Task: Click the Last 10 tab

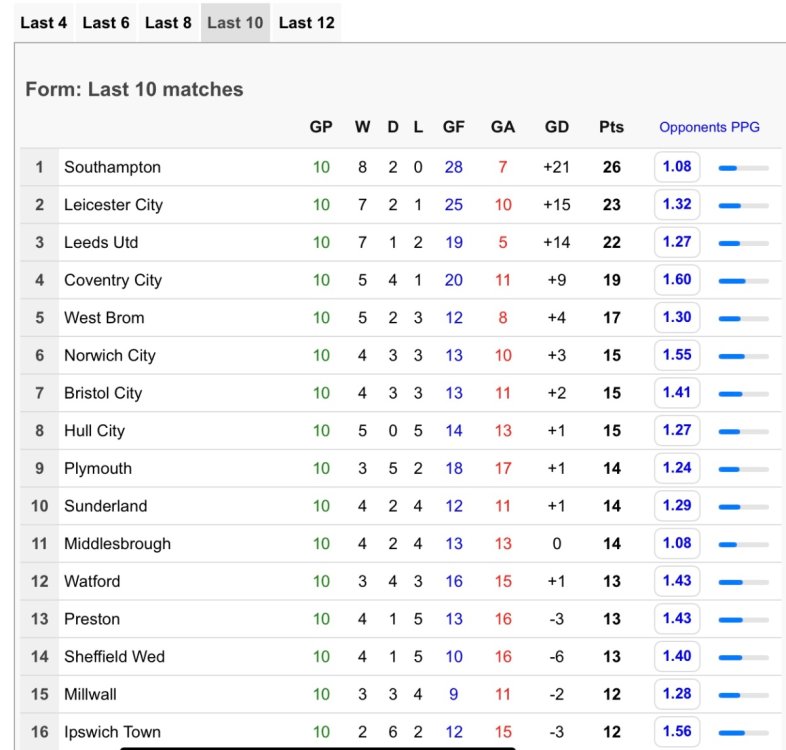Action: point(234,22)
